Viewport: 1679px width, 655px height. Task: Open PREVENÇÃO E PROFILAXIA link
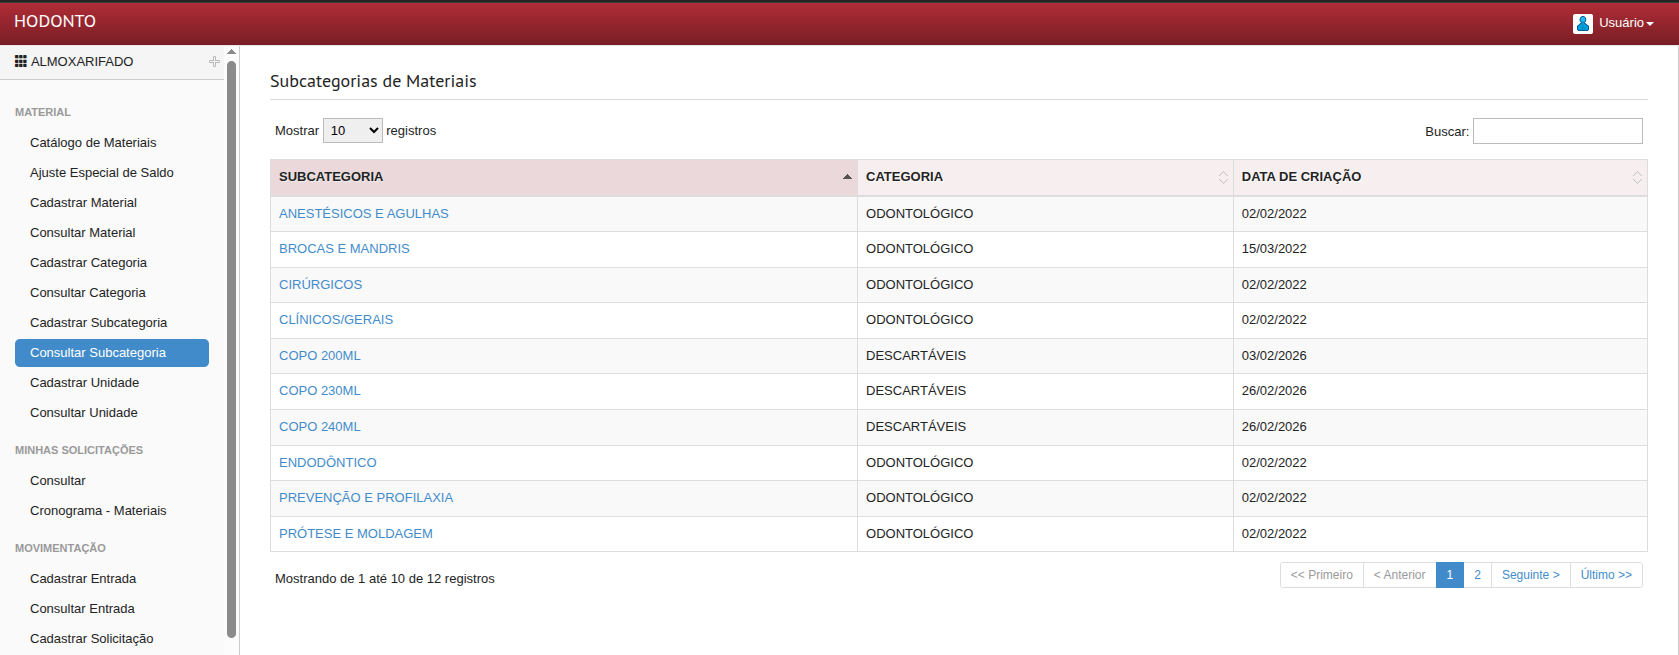click(x=365, y=498)
